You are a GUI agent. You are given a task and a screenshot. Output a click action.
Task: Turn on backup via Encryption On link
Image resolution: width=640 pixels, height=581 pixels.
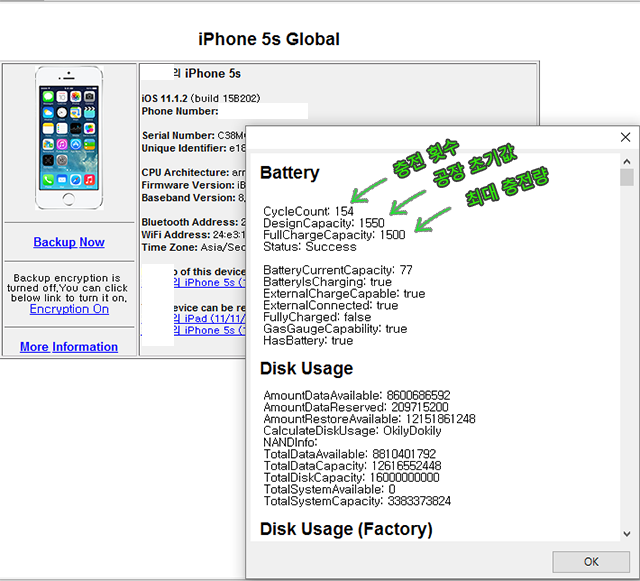(69, 309)
